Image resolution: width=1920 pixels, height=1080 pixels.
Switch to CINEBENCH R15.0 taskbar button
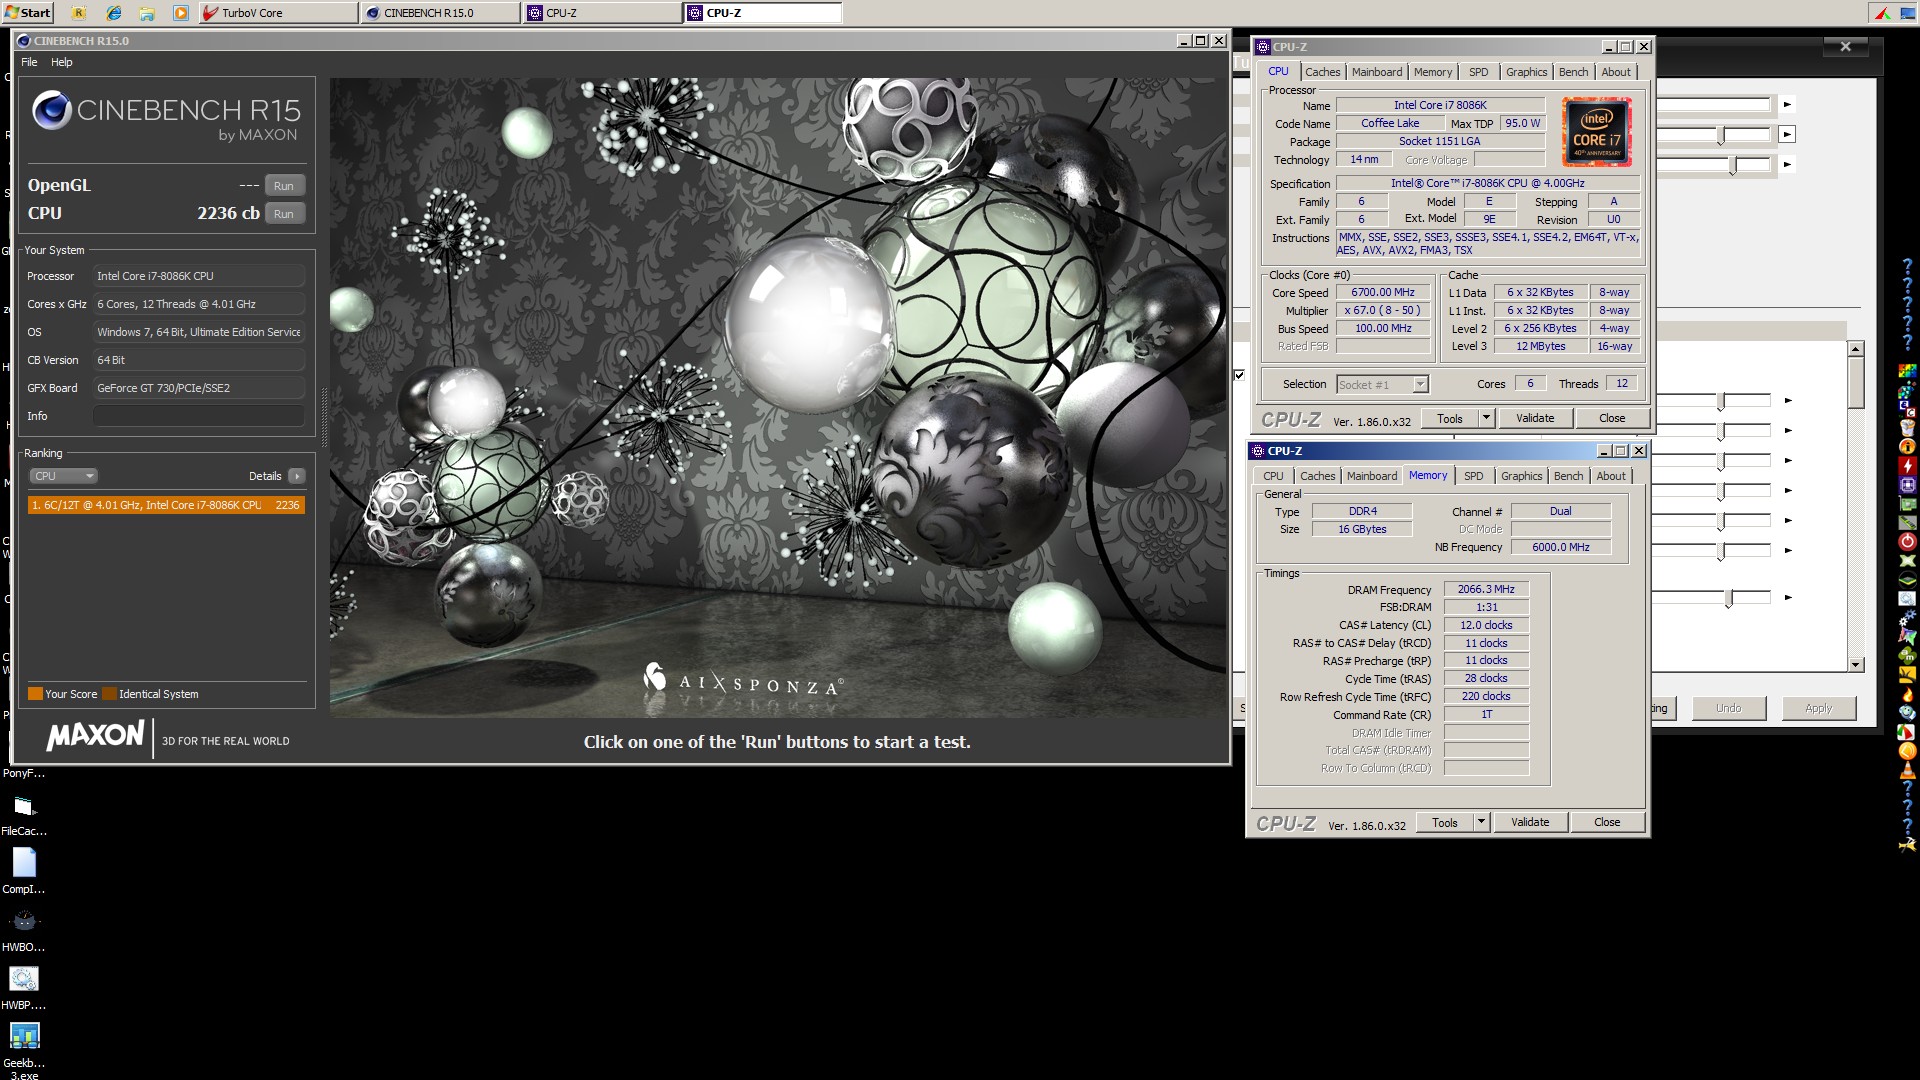pos(440,13)
